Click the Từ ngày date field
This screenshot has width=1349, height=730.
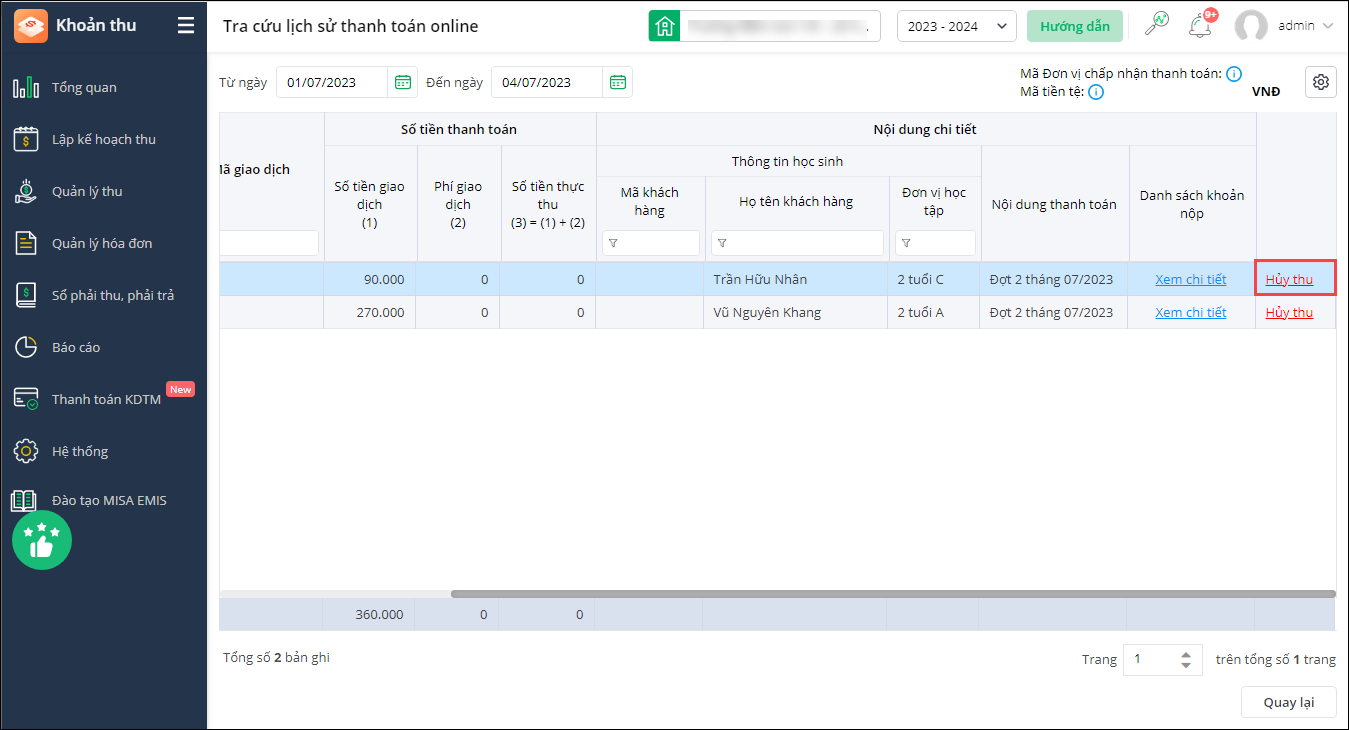(x=332, y=82)
